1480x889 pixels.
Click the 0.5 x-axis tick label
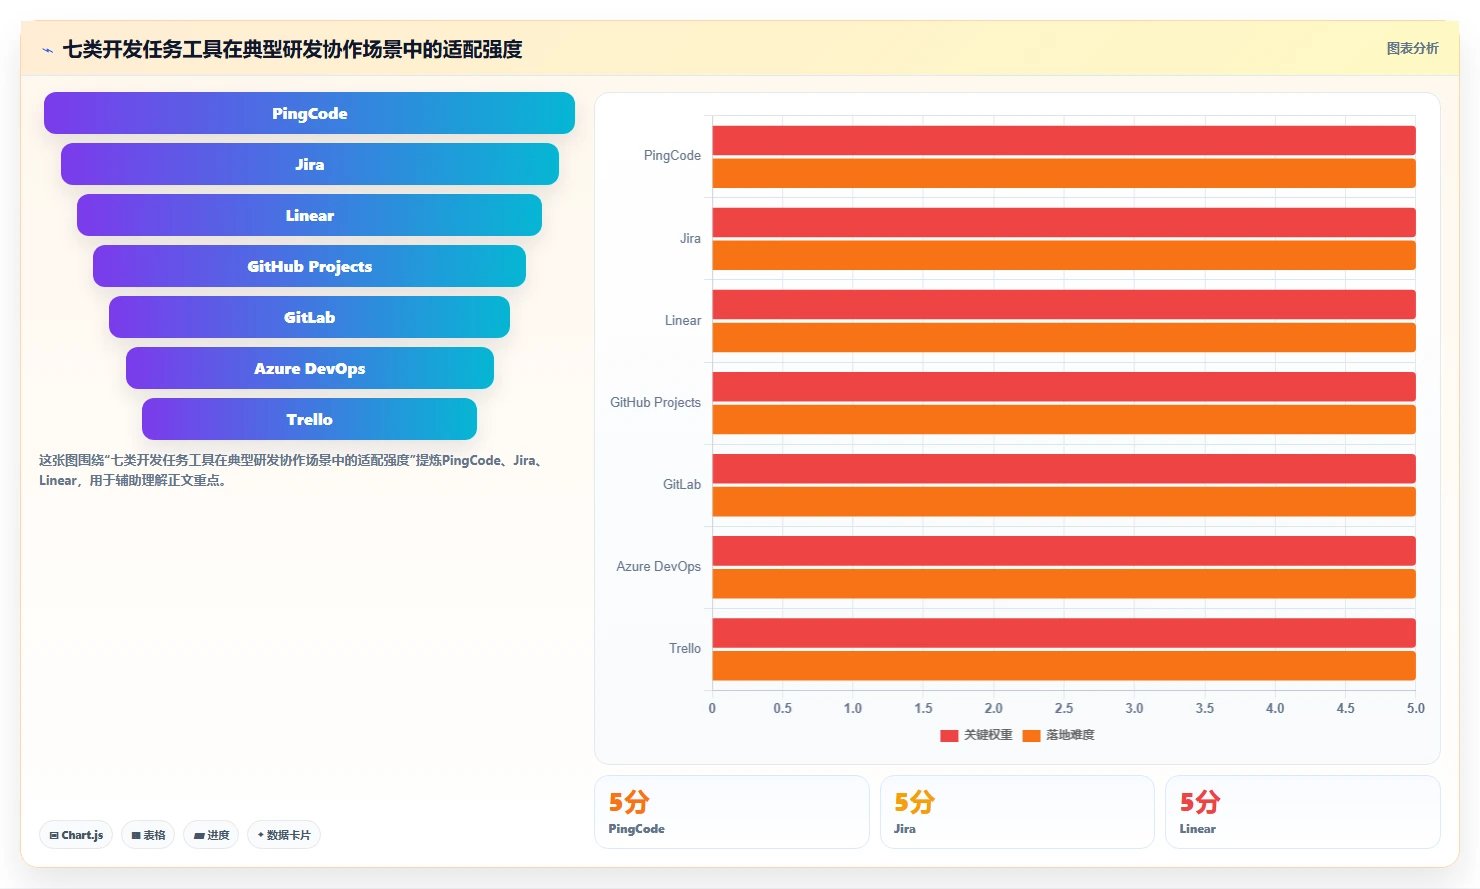point(782,708)
